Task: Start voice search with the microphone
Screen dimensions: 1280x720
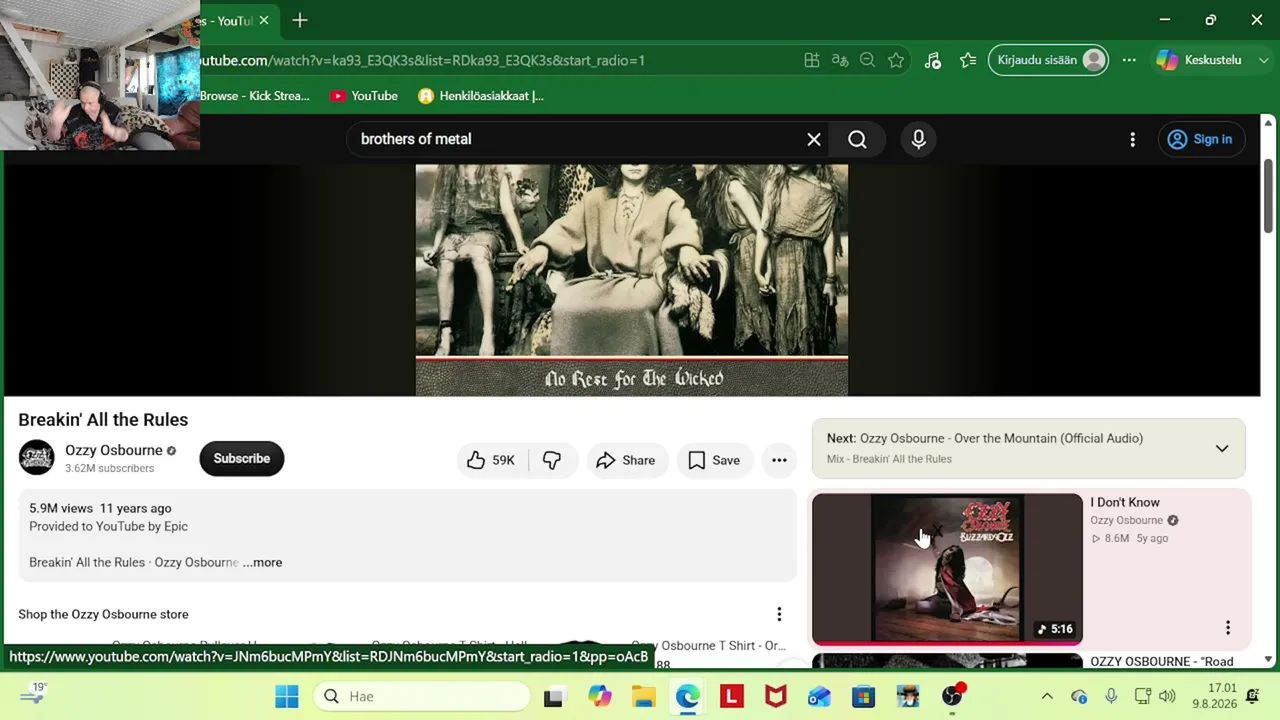Action: pyautogui.click(x=919, y=140)
